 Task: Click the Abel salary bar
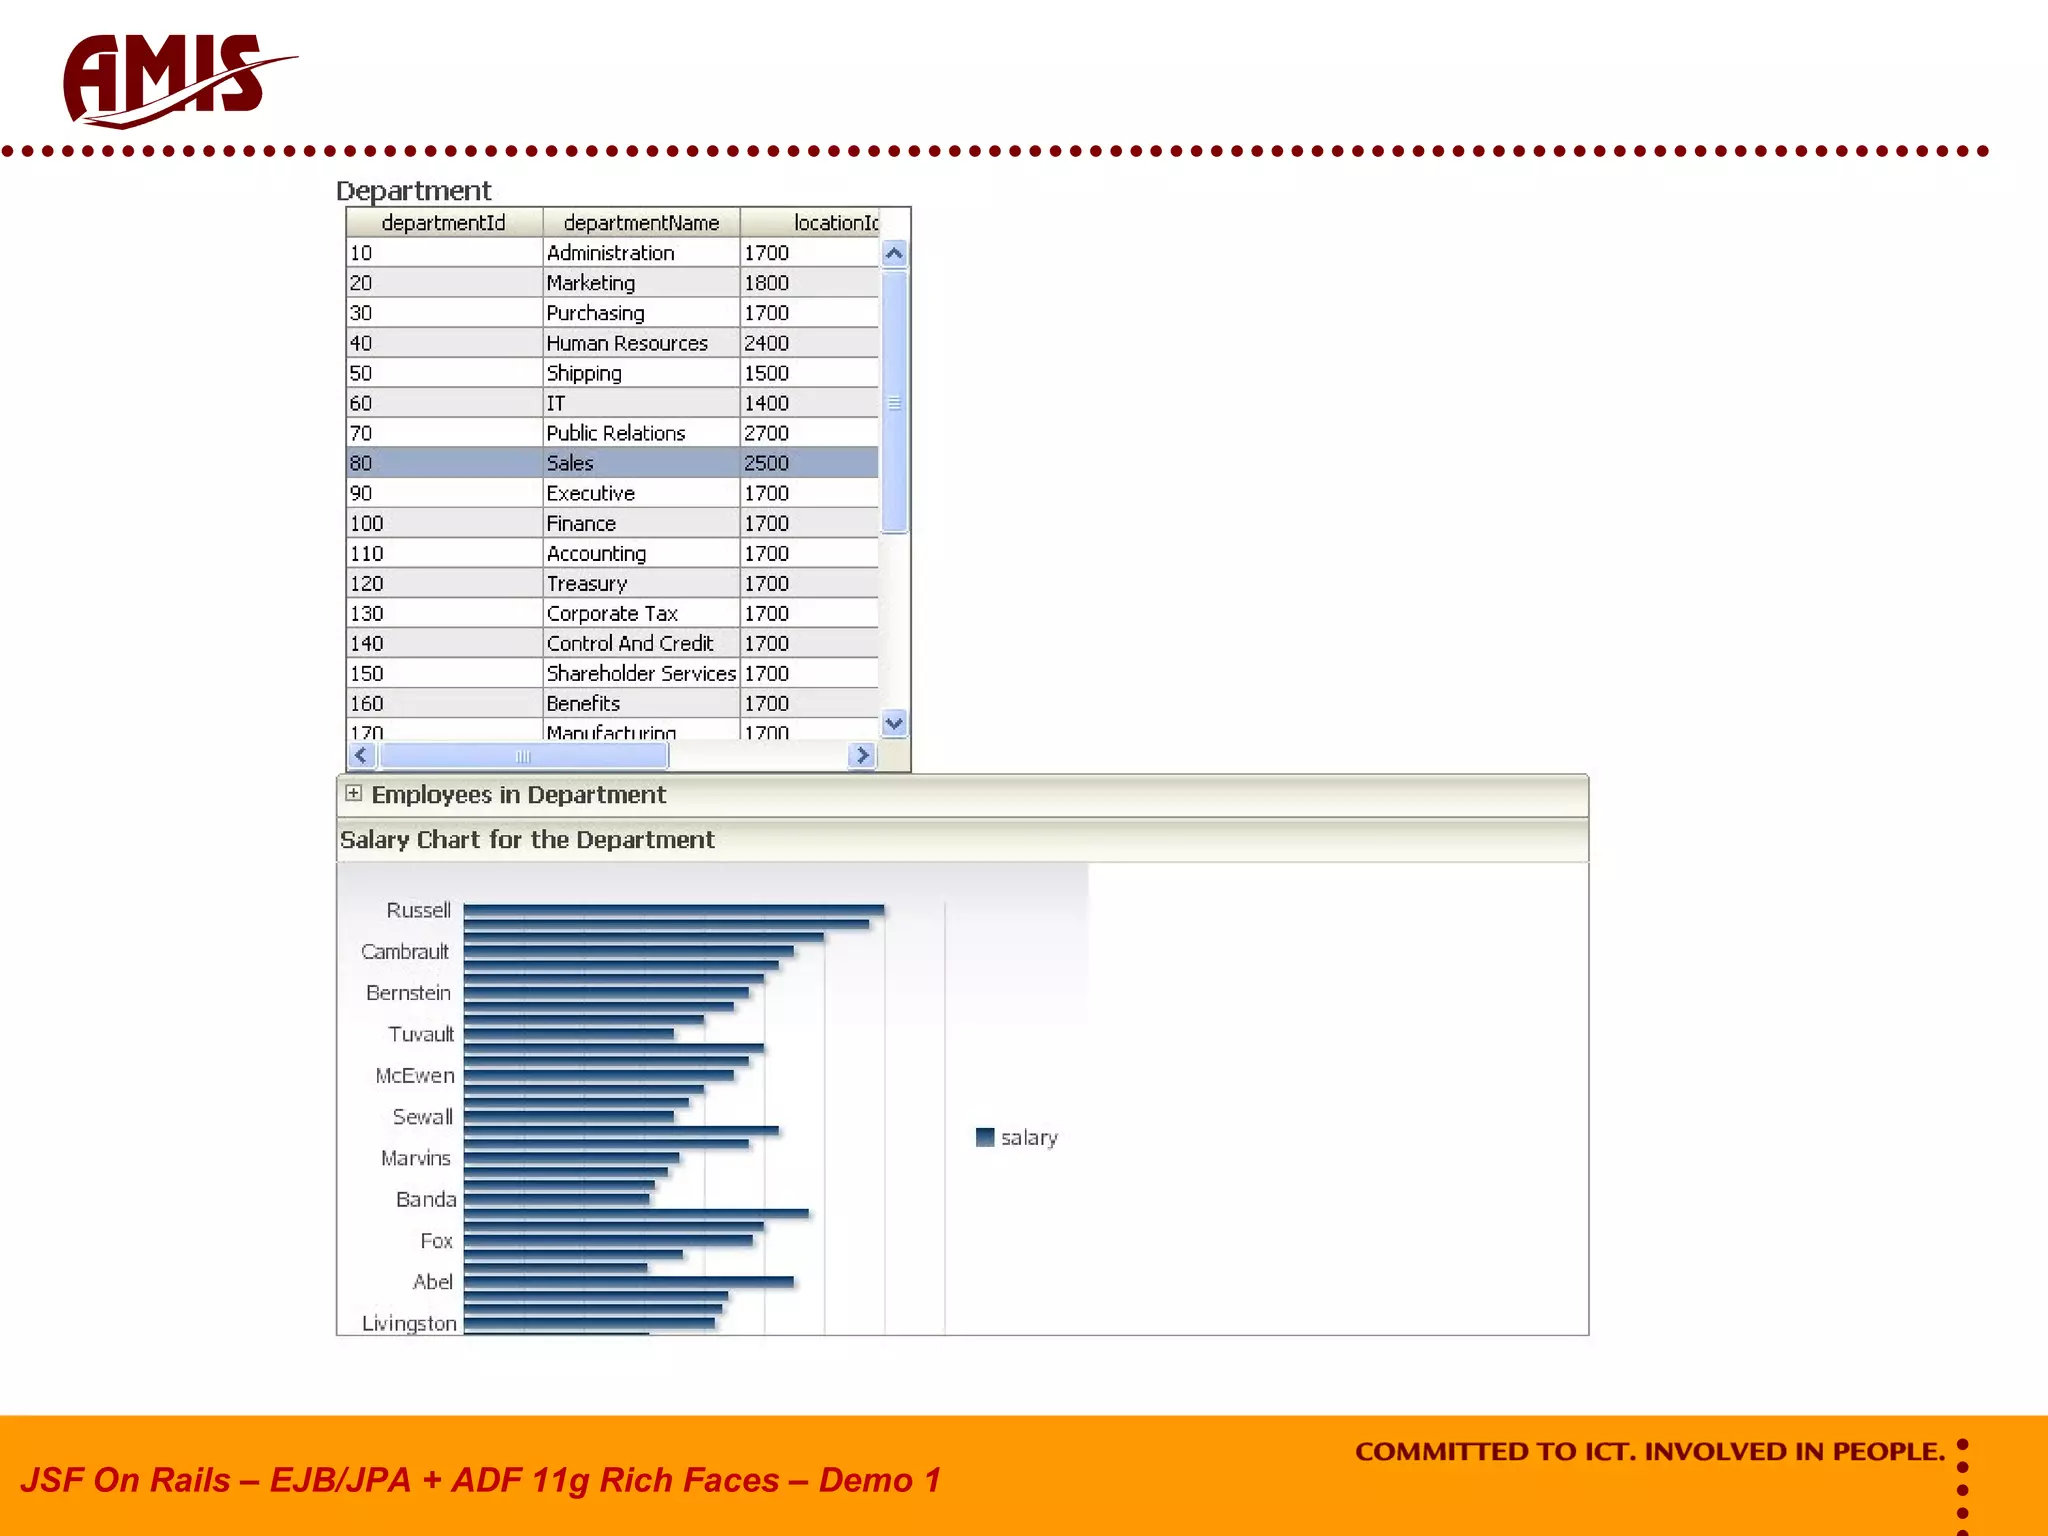pyautogui.click(x=628, y=1281)
